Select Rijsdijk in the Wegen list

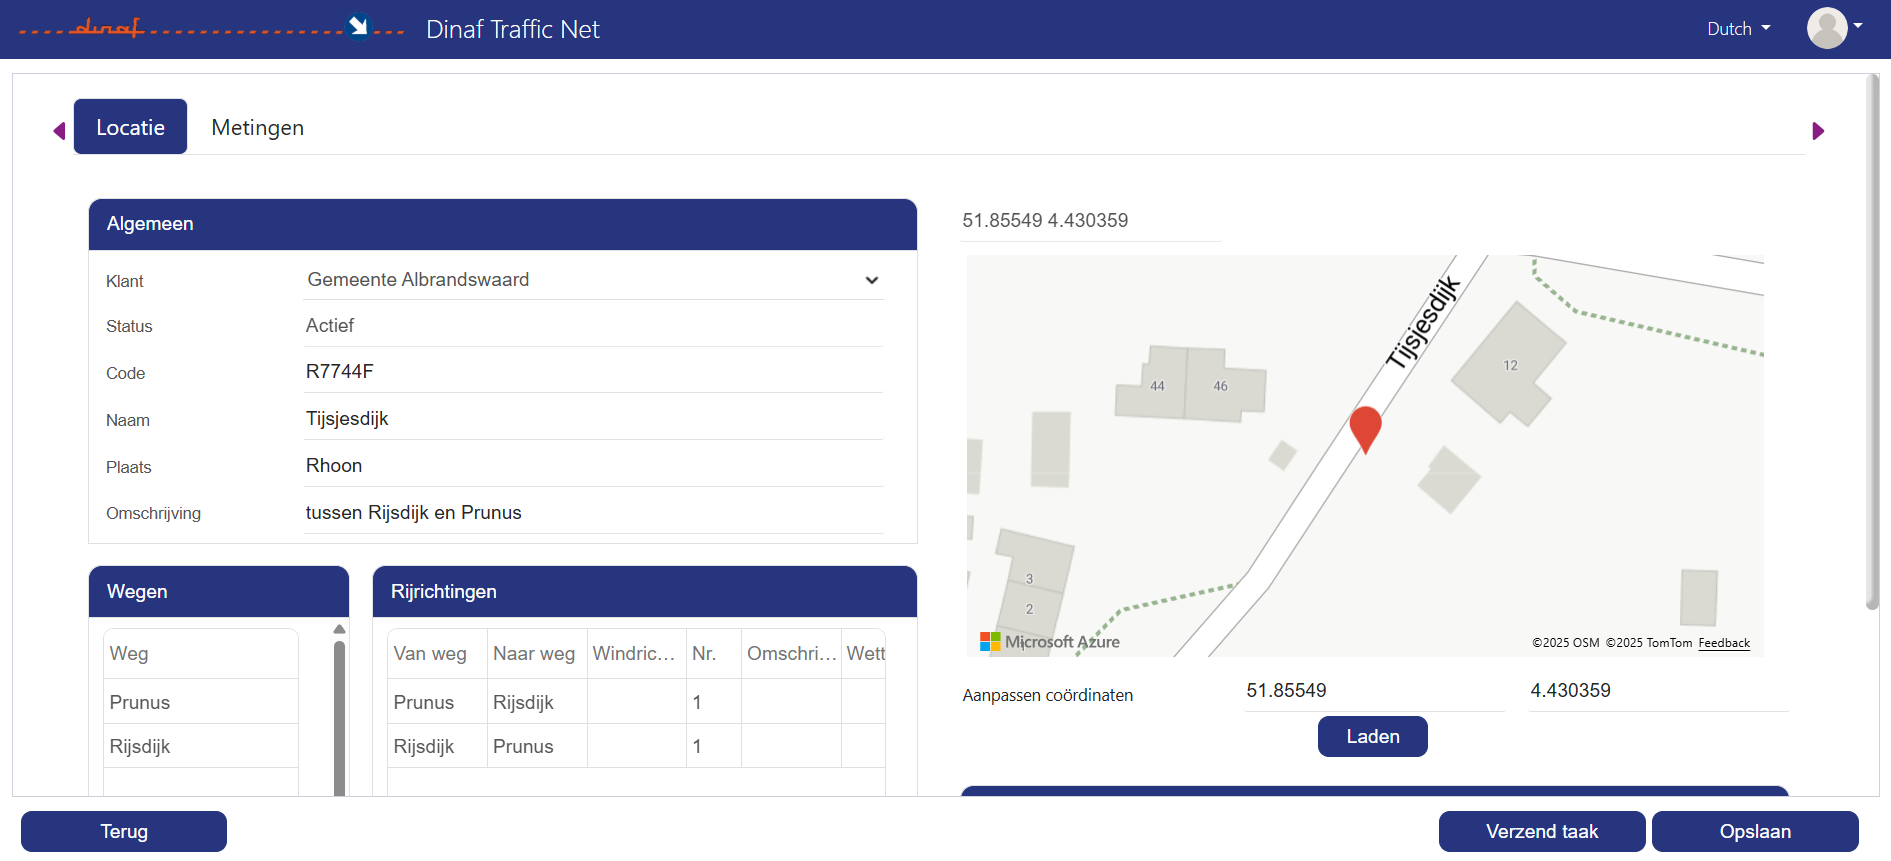201,746
